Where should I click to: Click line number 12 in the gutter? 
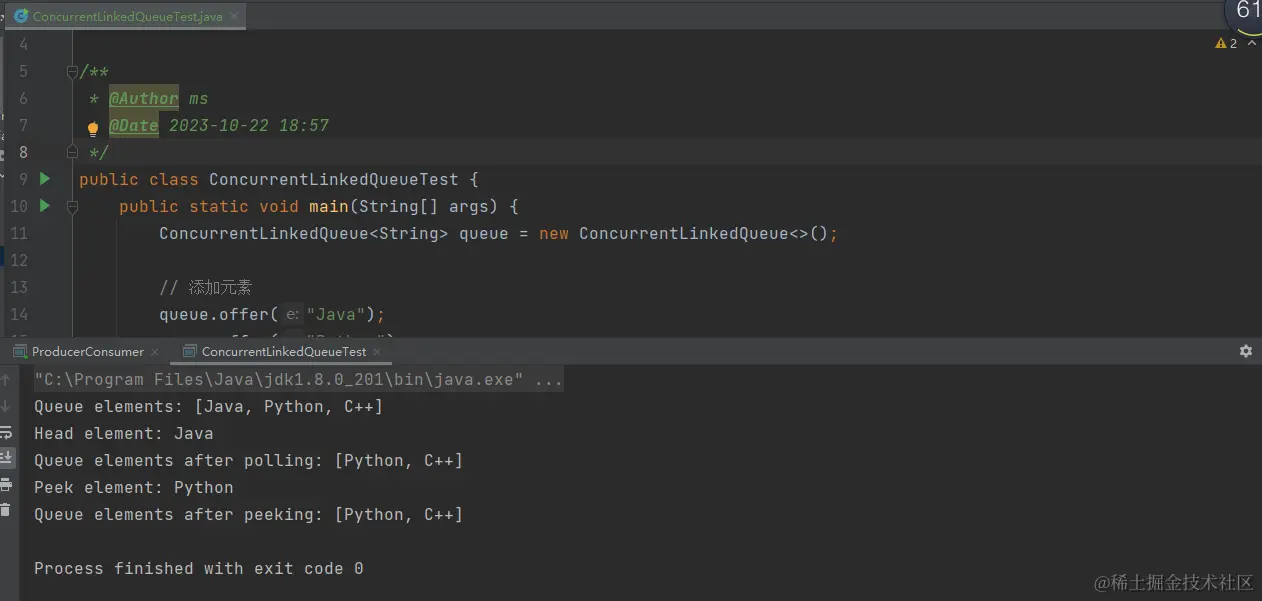click(x=19, y=260)
